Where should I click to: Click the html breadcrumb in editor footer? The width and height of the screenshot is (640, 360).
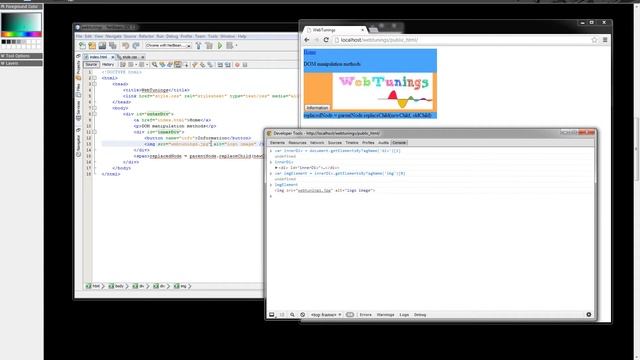pyautogui.click(x=93, y=287)
